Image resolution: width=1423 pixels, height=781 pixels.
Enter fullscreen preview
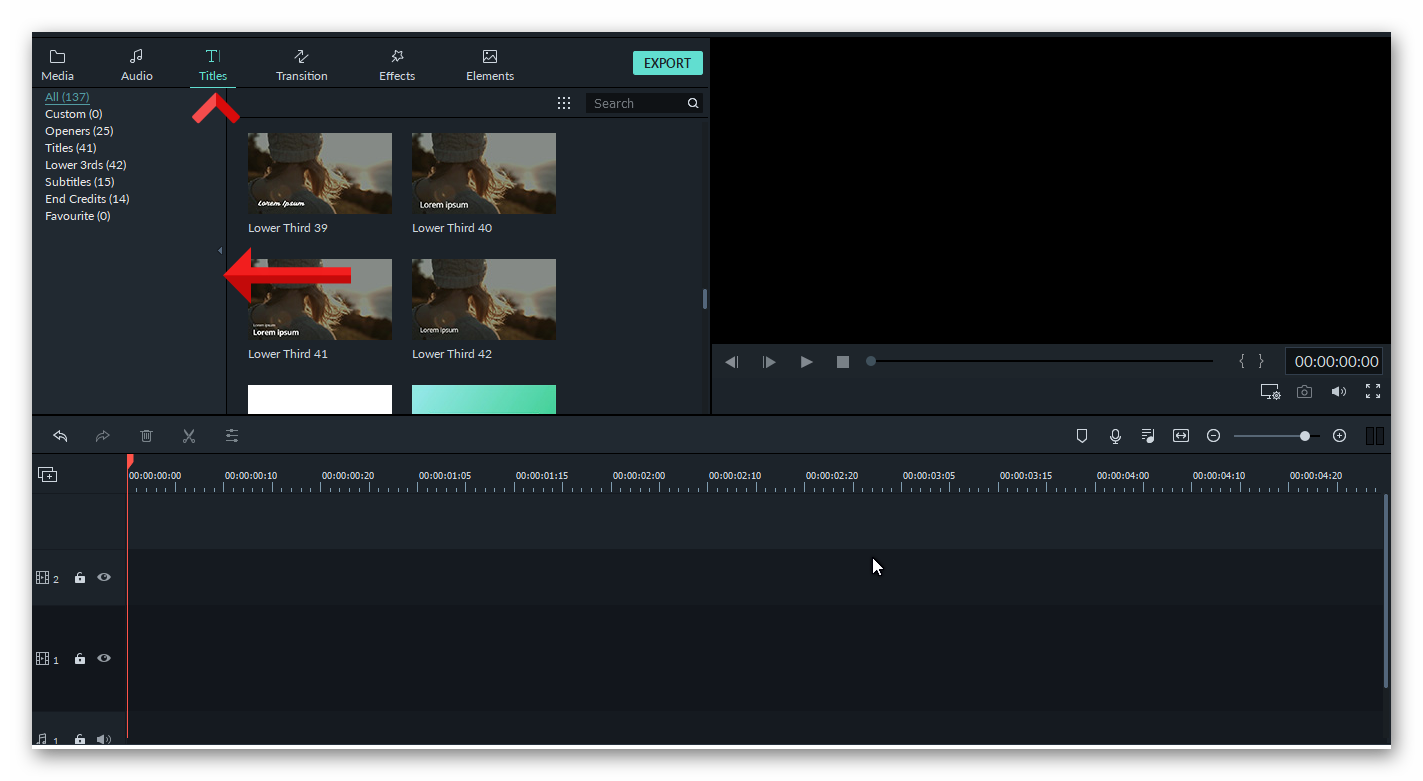[1373, 391]
